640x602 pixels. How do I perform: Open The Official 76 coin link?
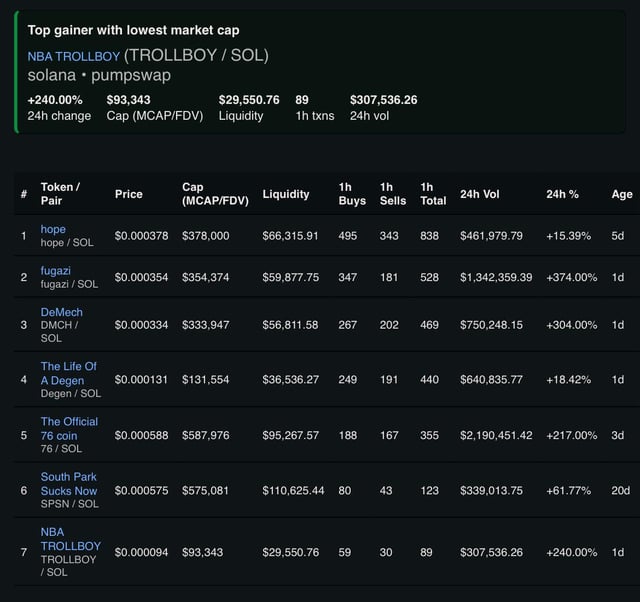69,428
